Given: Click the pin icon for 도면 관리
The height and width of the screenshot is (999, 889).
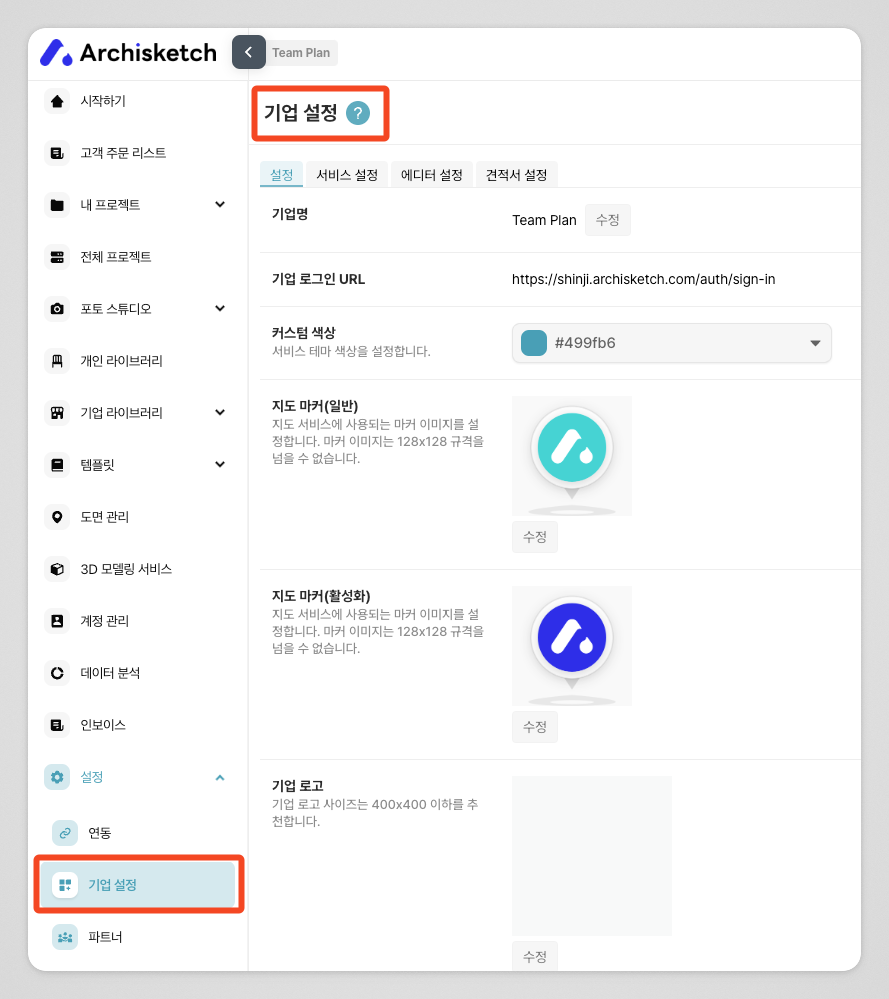Looking at the screenshot, I should [57, 517].
